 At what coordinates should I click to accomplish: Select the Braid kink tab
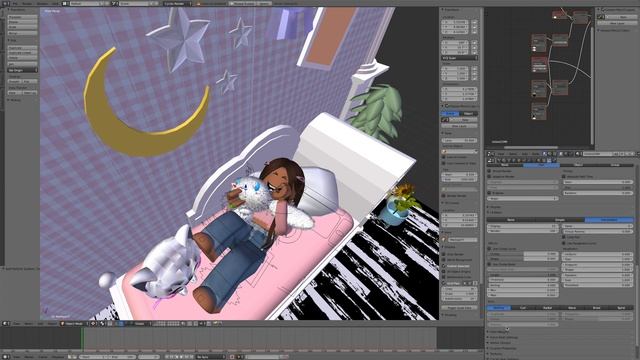point(596,308)
